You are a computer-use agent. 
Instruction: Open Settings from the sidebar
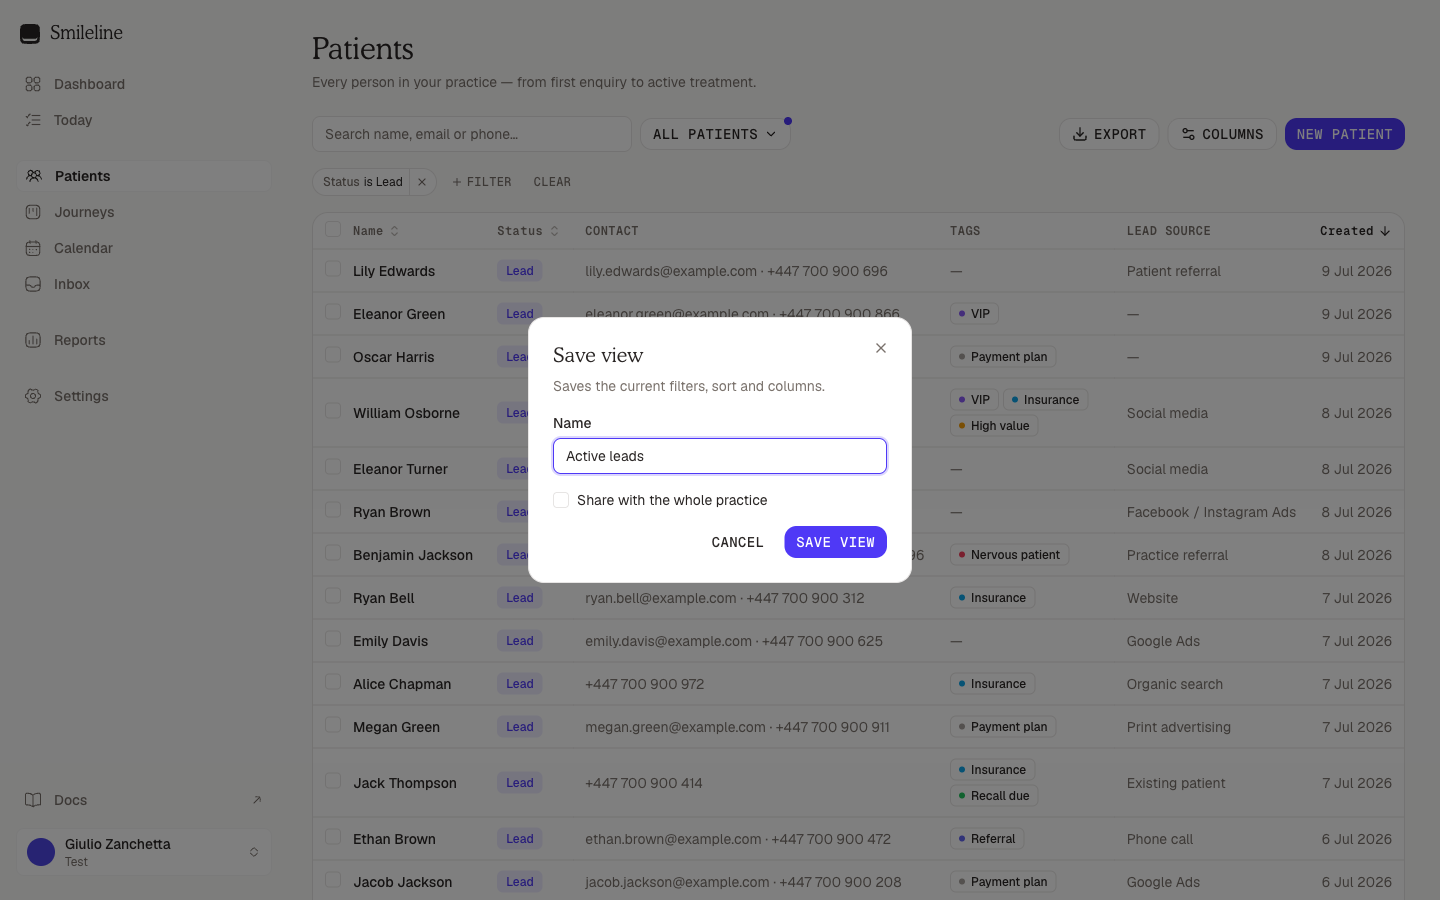point(144,396)
